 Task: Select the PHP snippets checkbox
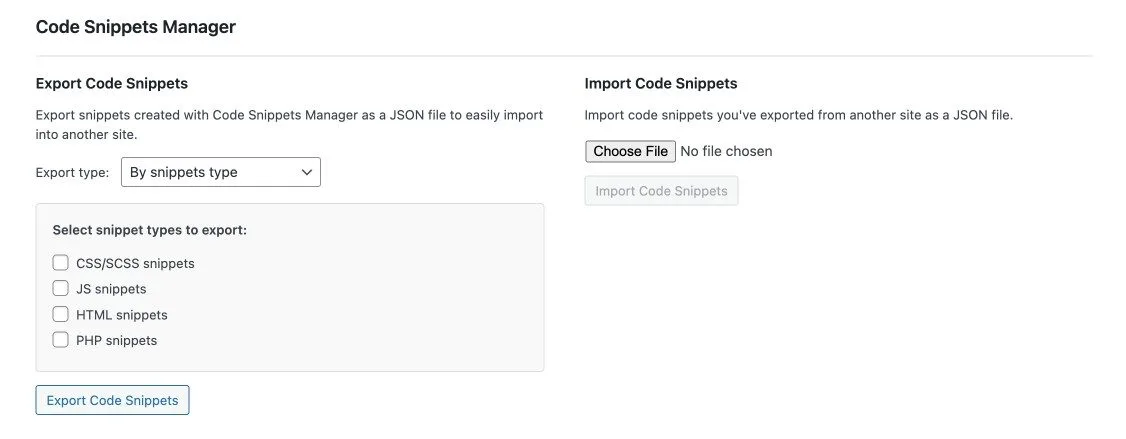tap(61, 340)
